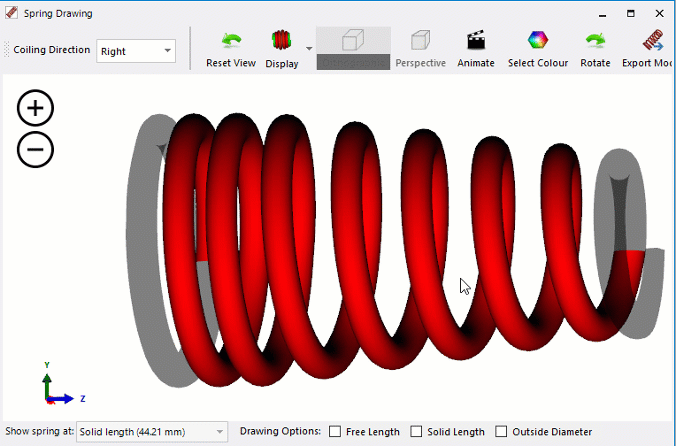Open the Show spring at dropdown

pos(153,432)
